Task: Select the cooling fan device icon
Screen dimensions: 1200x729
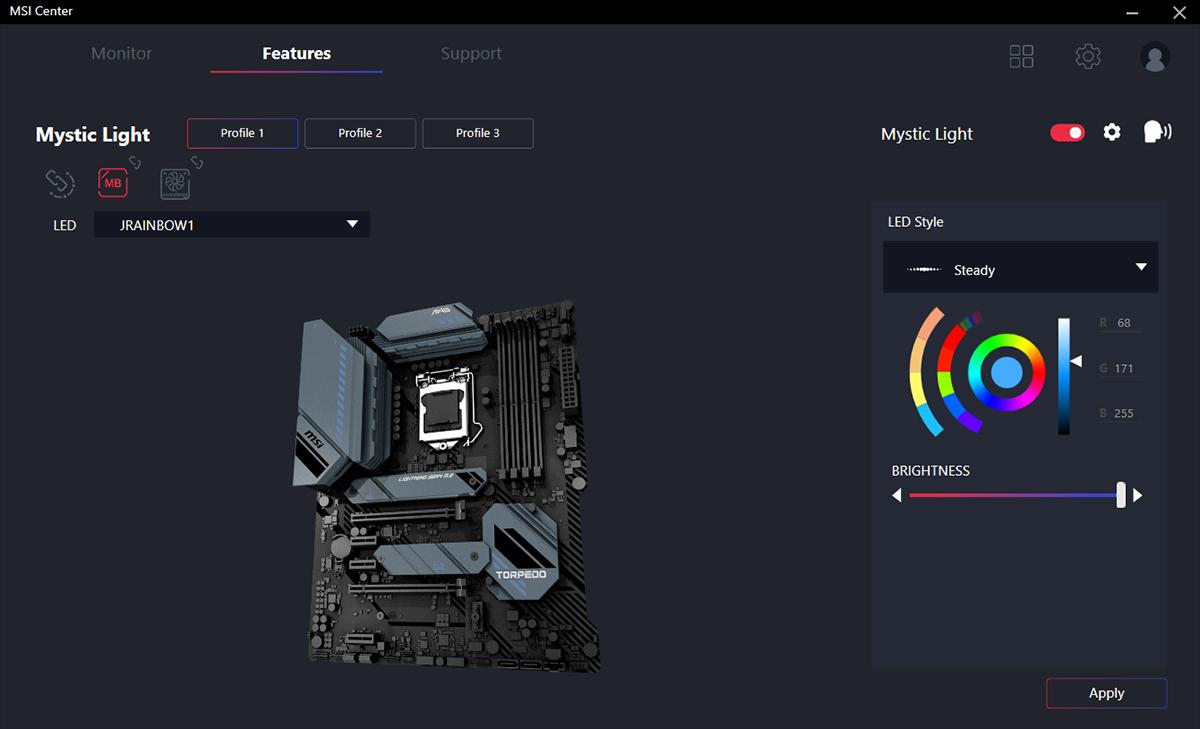Action: pyautogui.click(x=175, y=184)
